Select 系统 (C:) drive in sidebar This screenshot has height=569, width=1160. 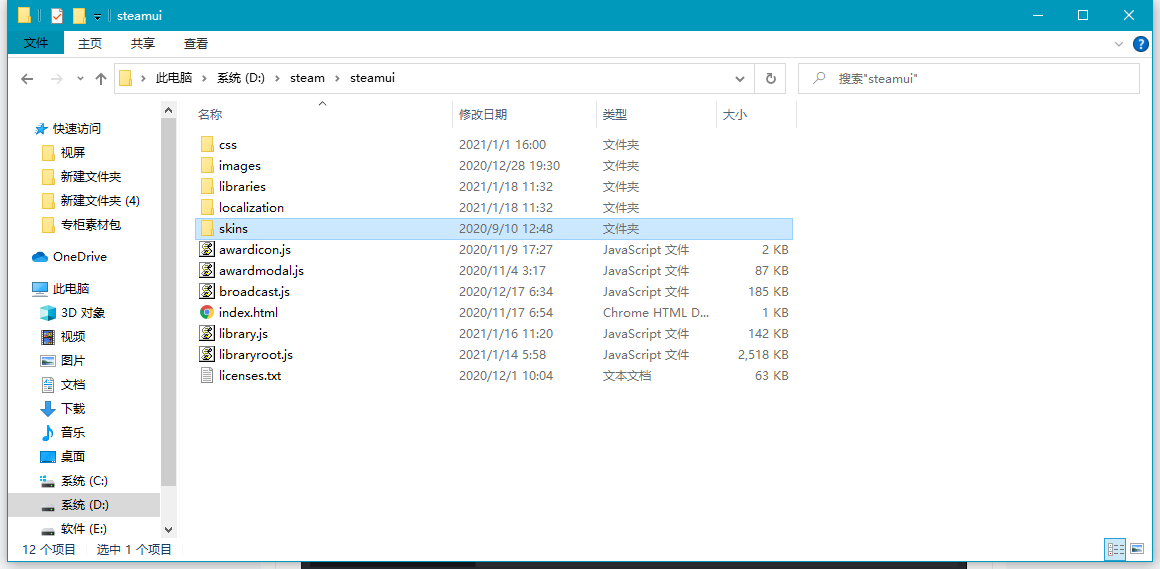click(x=84, y=481)
